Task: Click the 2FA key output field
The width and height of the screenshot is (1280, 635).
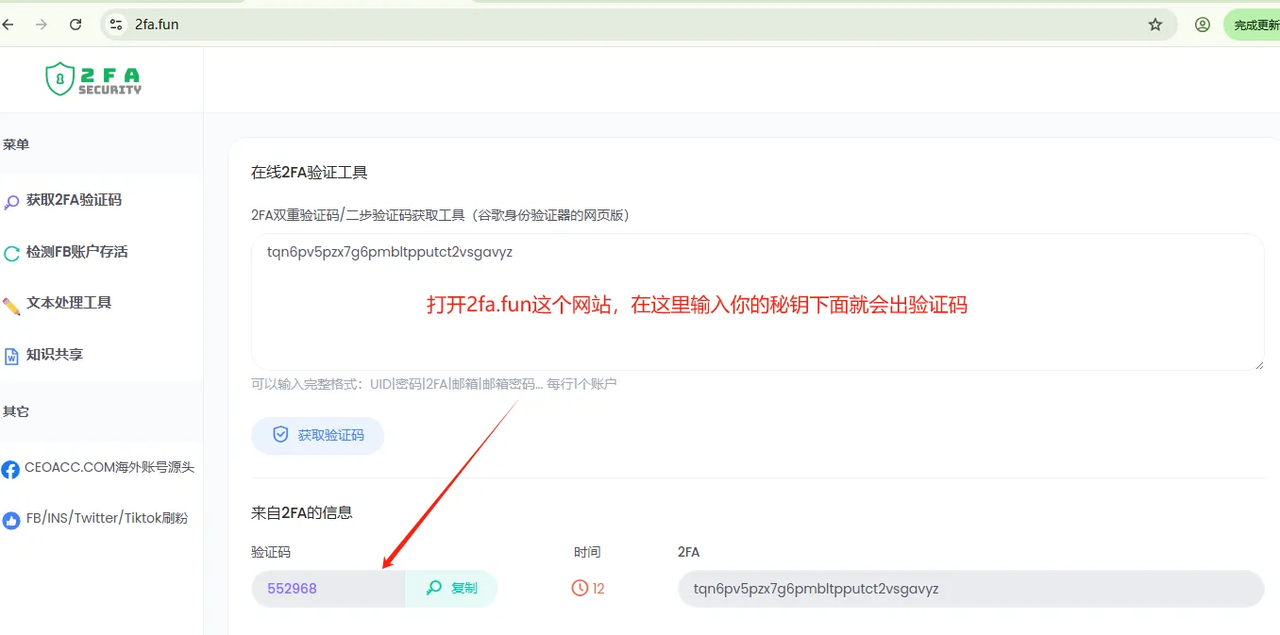Action: 971,589
